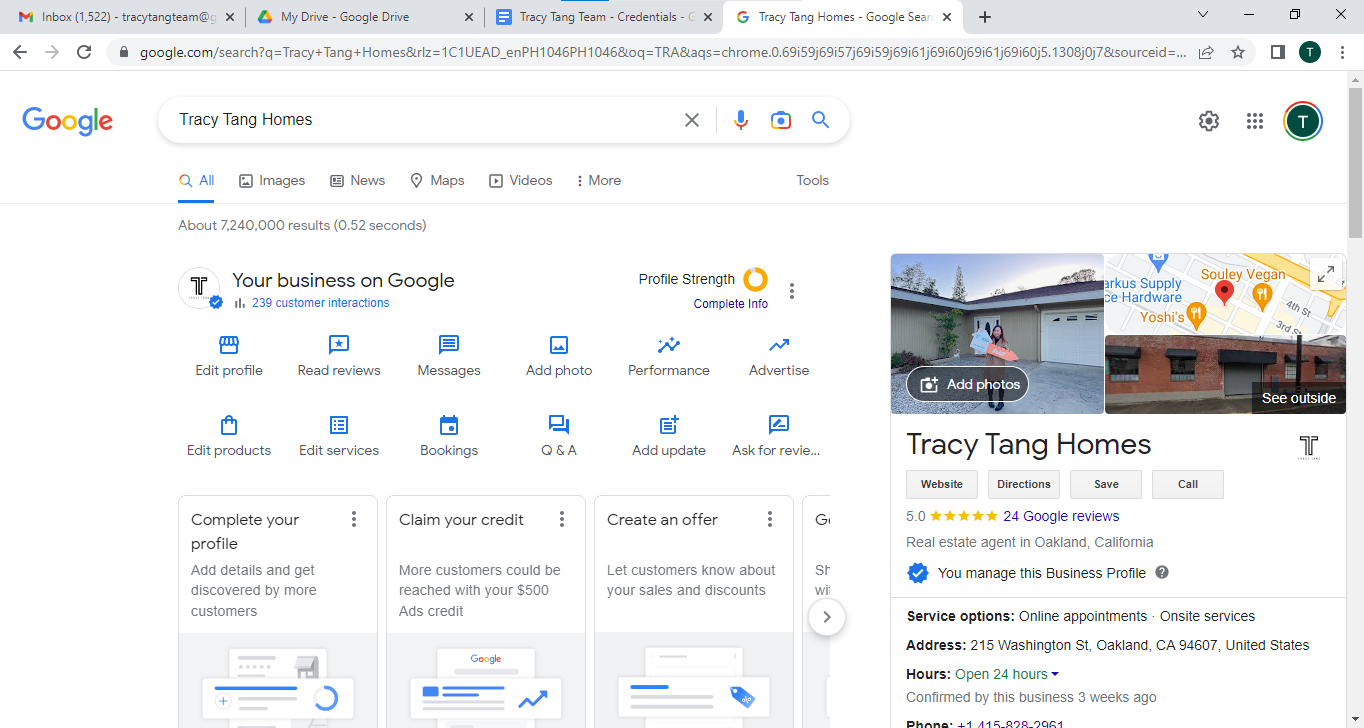Click Profile Strength progress ring

point(756,279)
